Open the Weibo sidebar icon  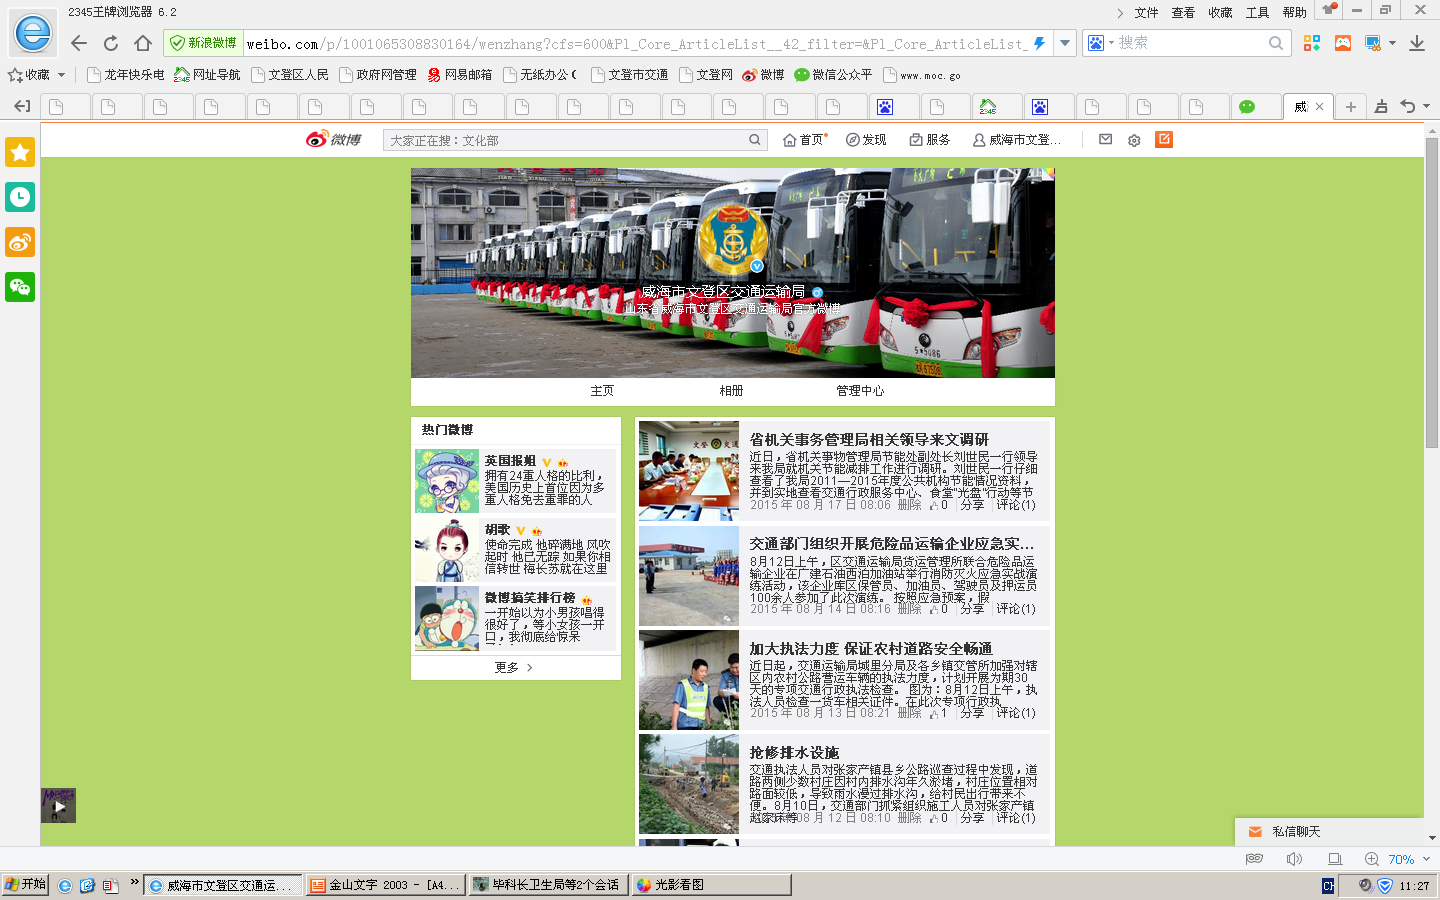20,242
